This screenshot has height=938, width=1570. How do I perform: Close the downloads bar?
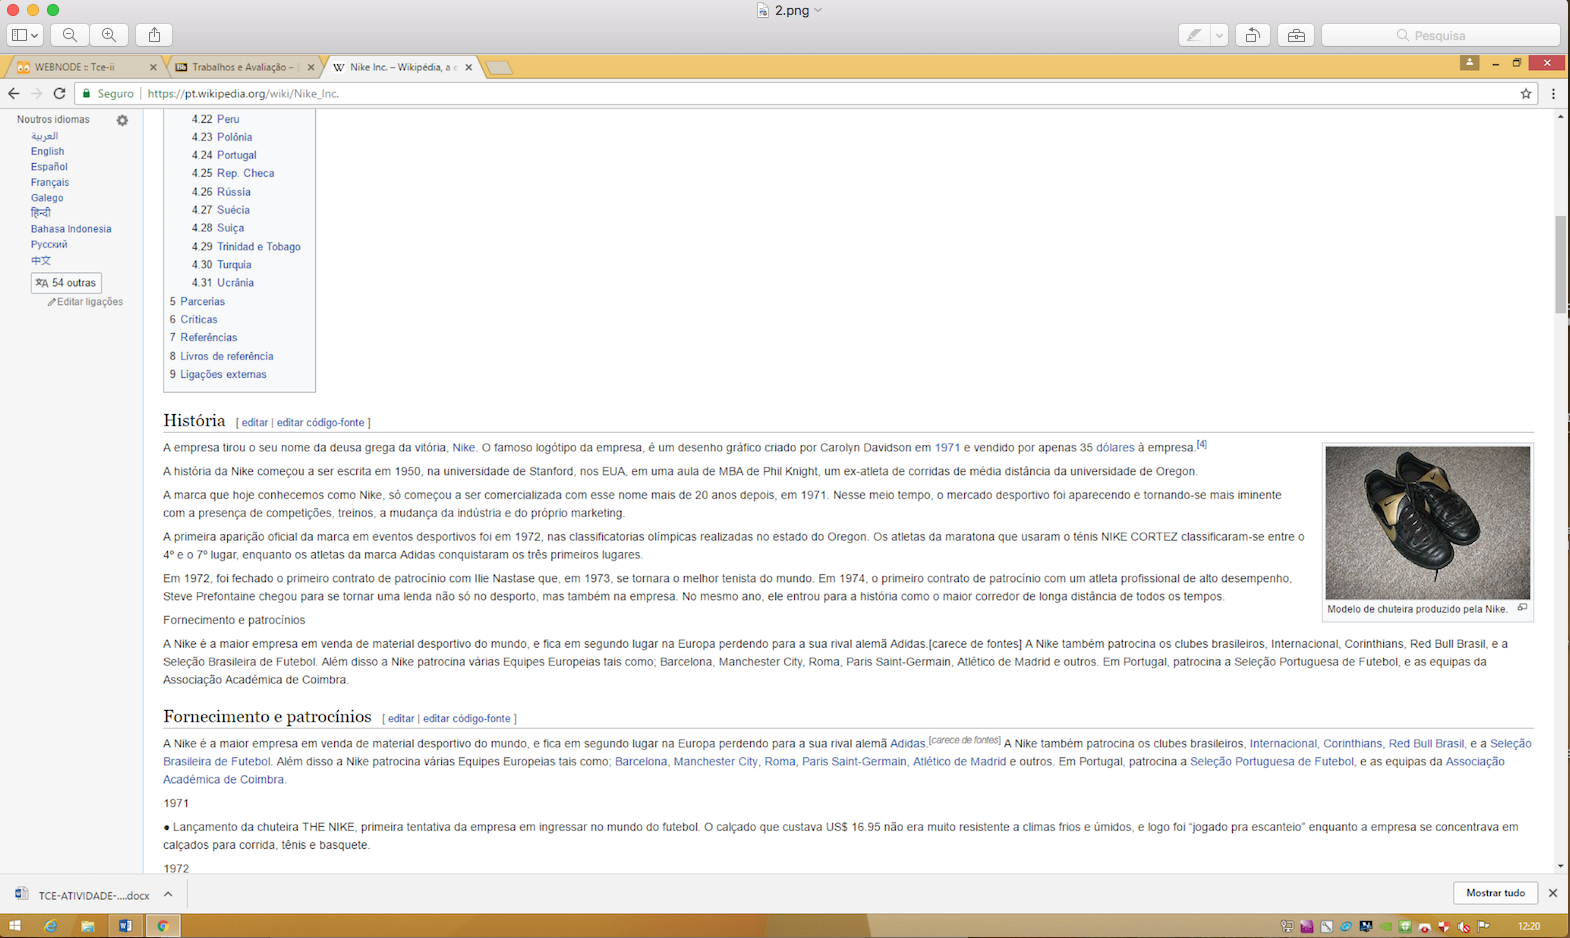(1553, 893)
